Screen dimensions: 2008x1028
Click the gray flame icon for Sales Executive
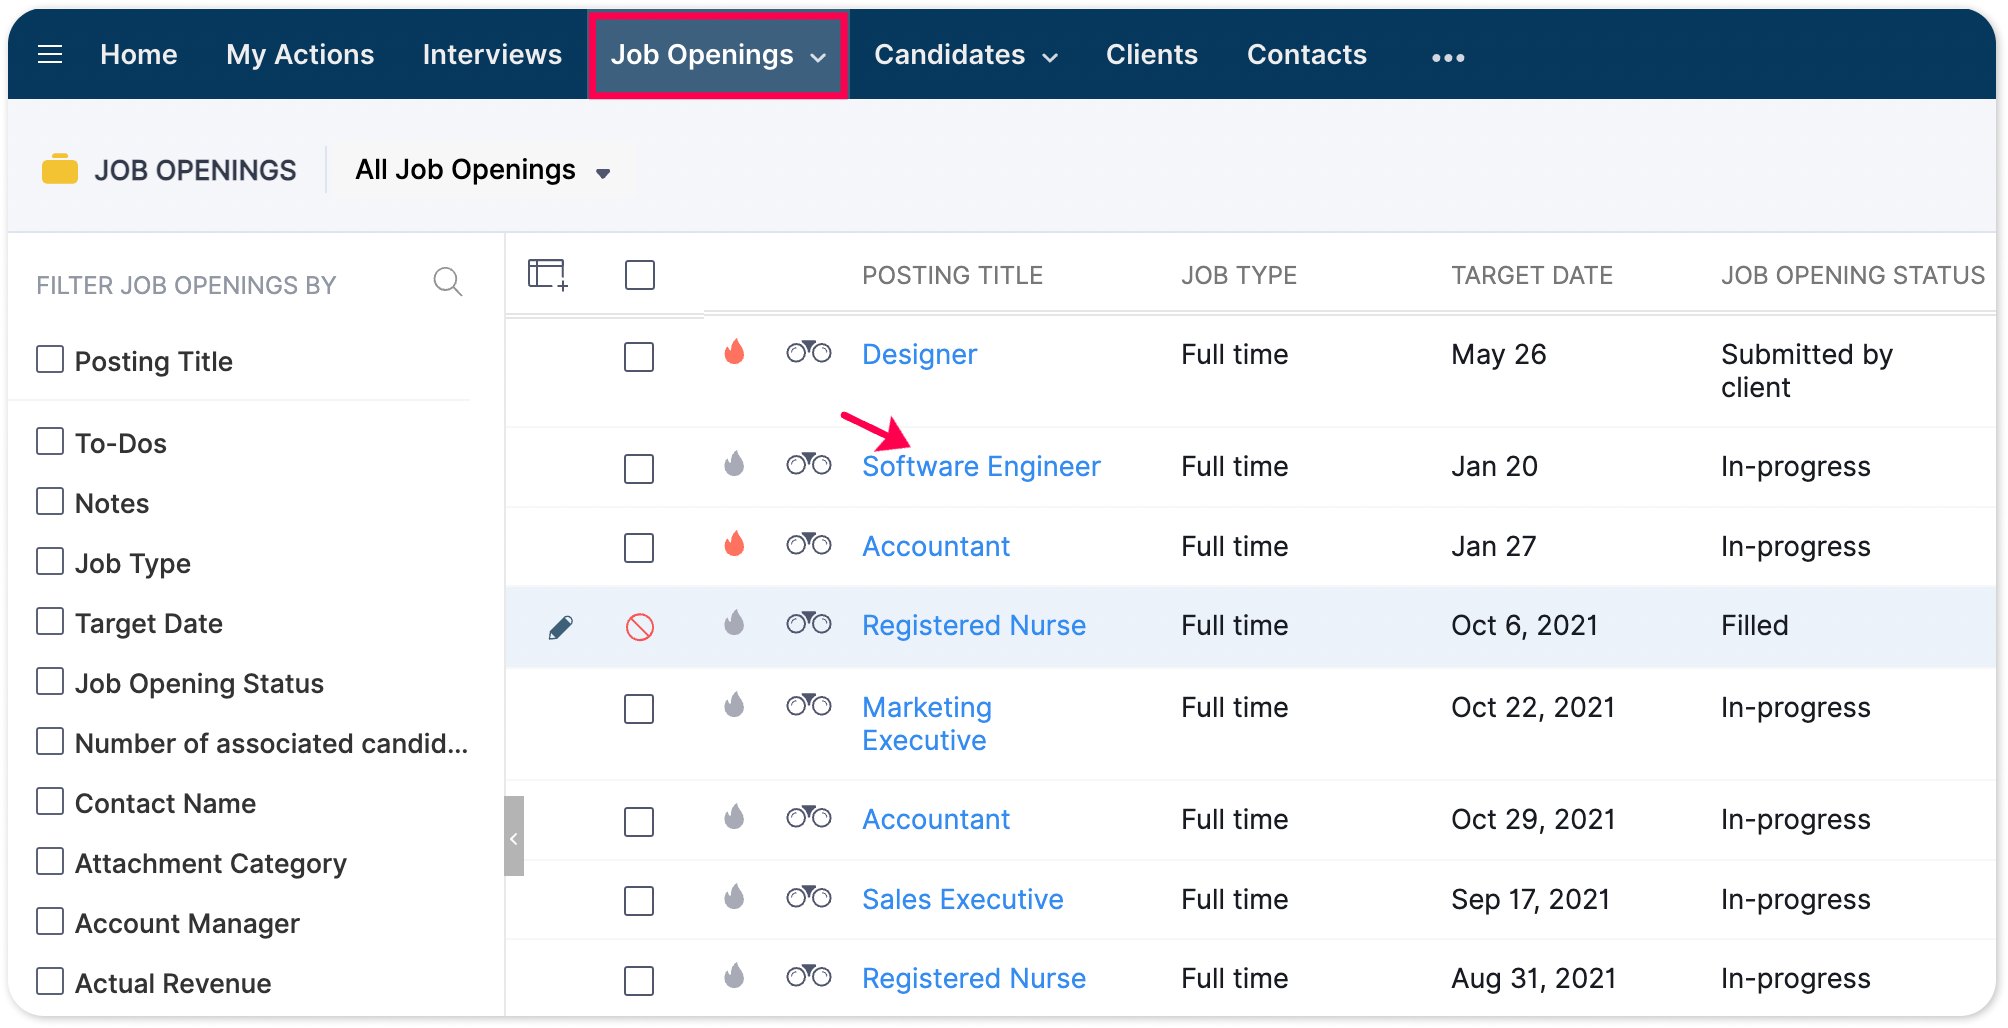[734, 896]
